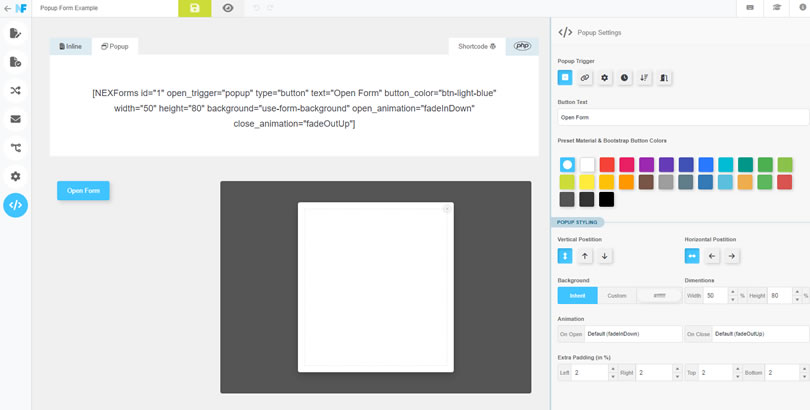Click the Button Text input field
810x410 pixels.
coord(683,117)
